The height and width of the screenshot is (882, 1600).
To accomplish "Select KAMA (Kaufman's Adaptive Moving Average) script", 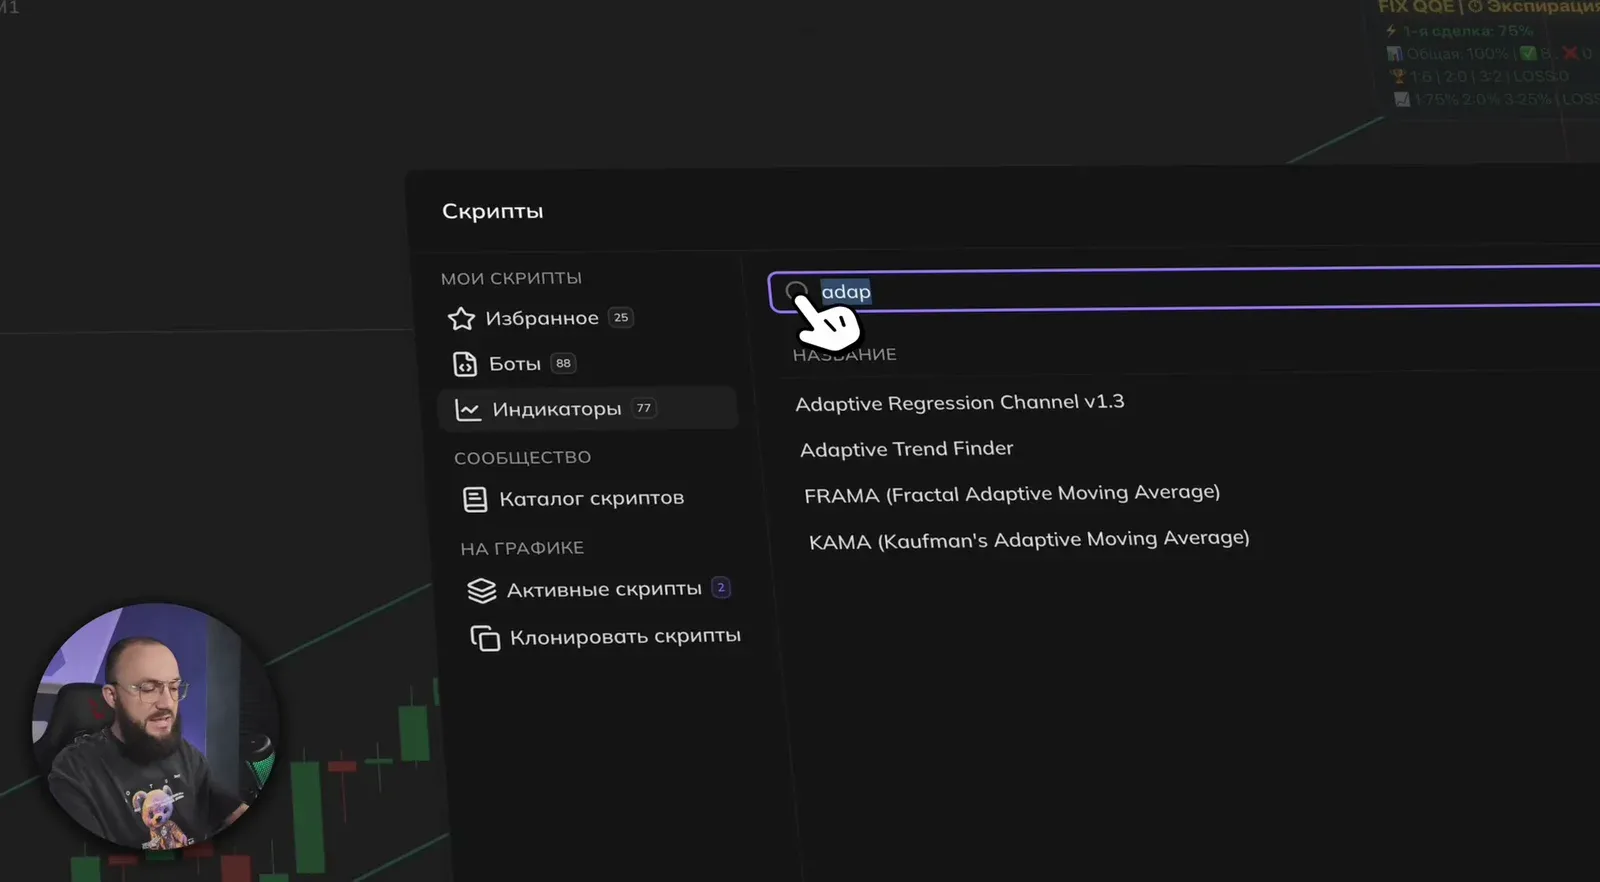I will (1029, 540).
